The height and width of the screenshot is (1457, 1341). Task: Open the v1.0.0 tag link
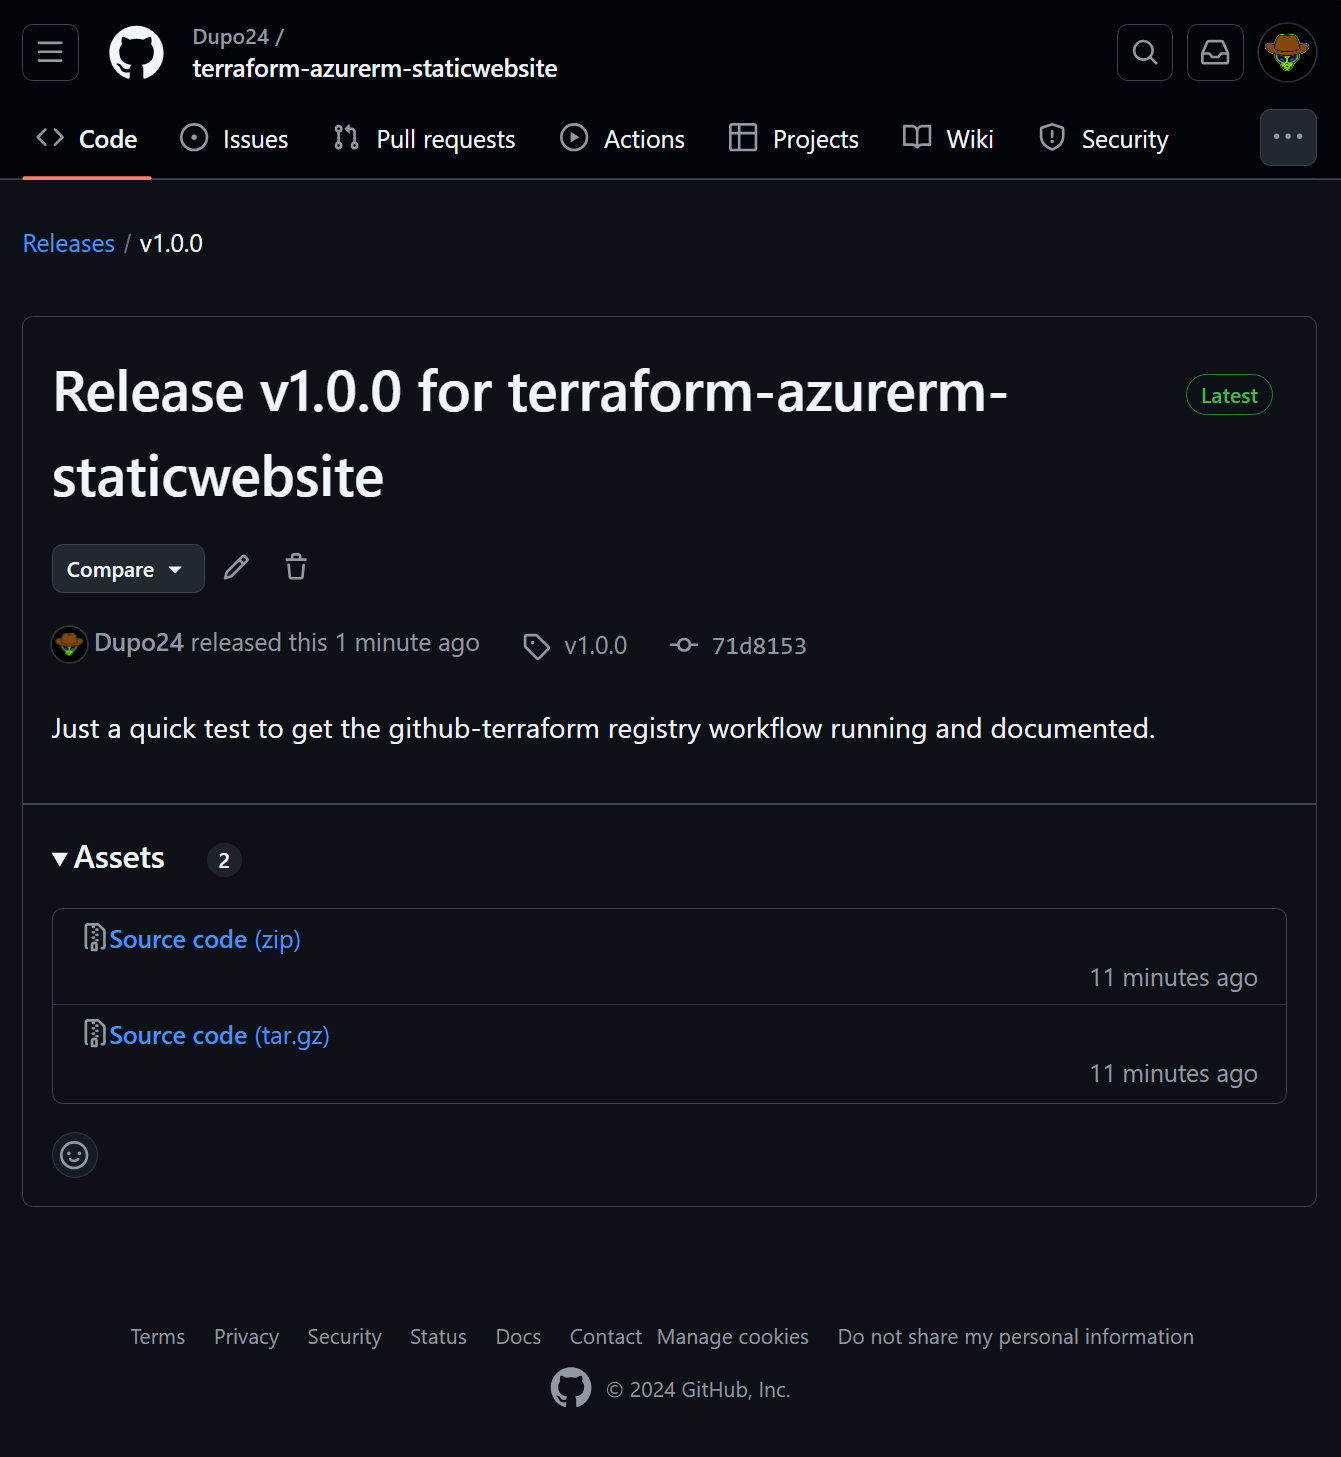(x=596, y=646)
